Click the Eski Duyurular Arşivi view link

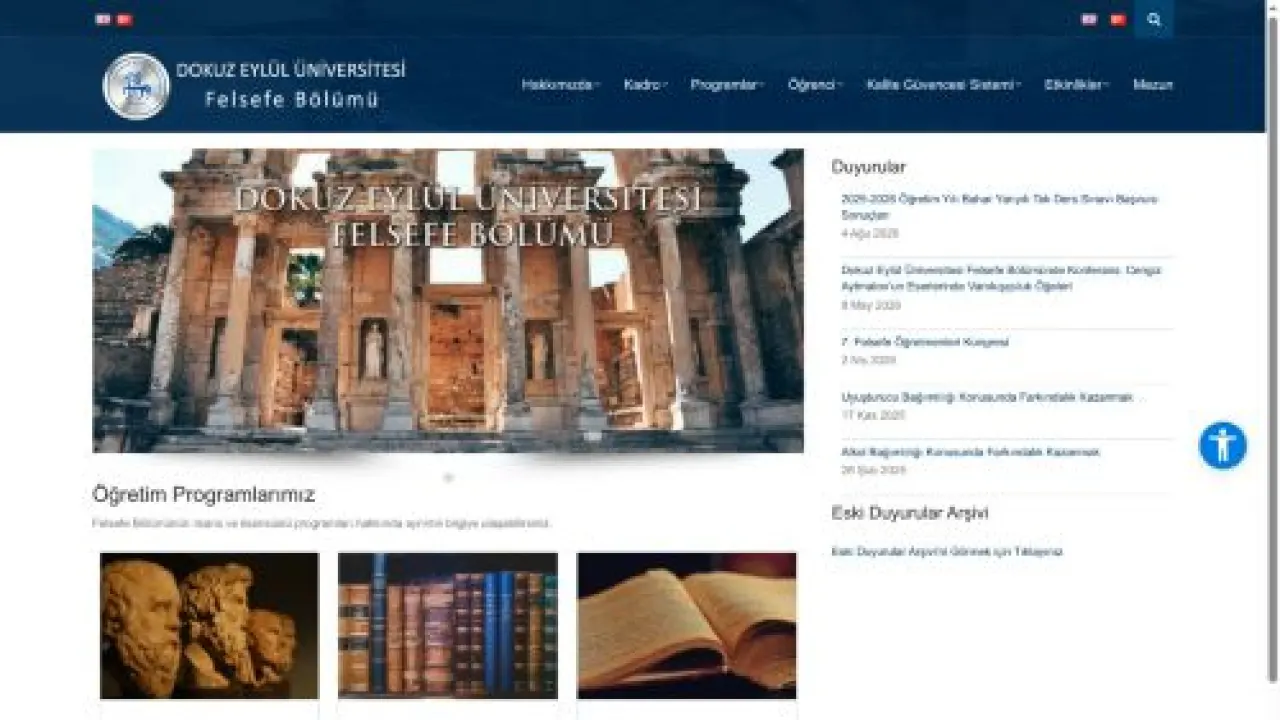click(947, 551)
